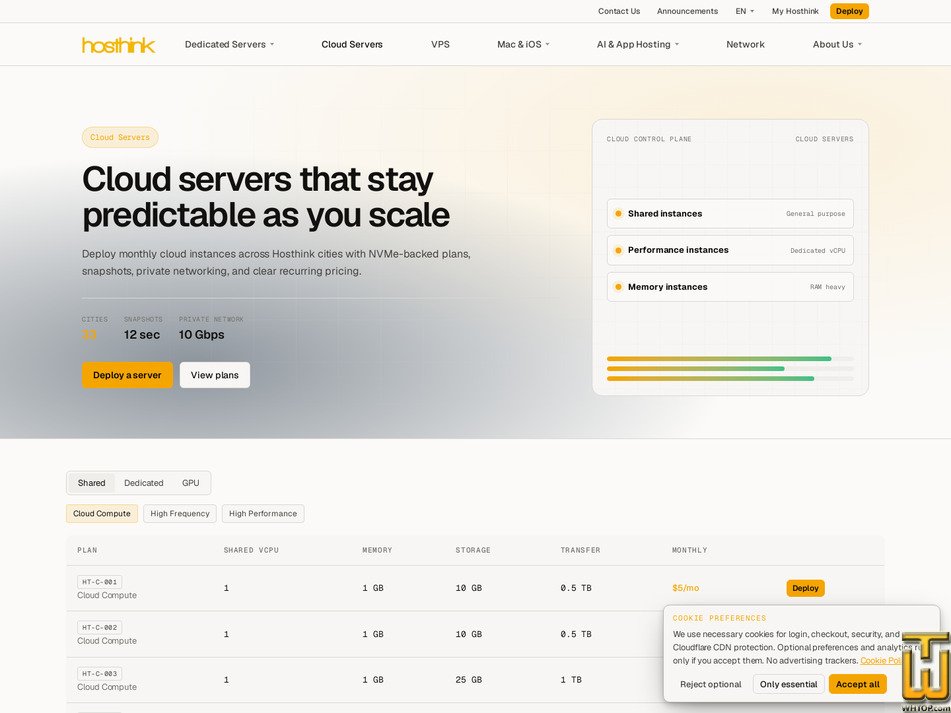This screenshot has height=713, width=951.
Task: Click the HT-C-002 plan code
Action: [x=99, y=628]
